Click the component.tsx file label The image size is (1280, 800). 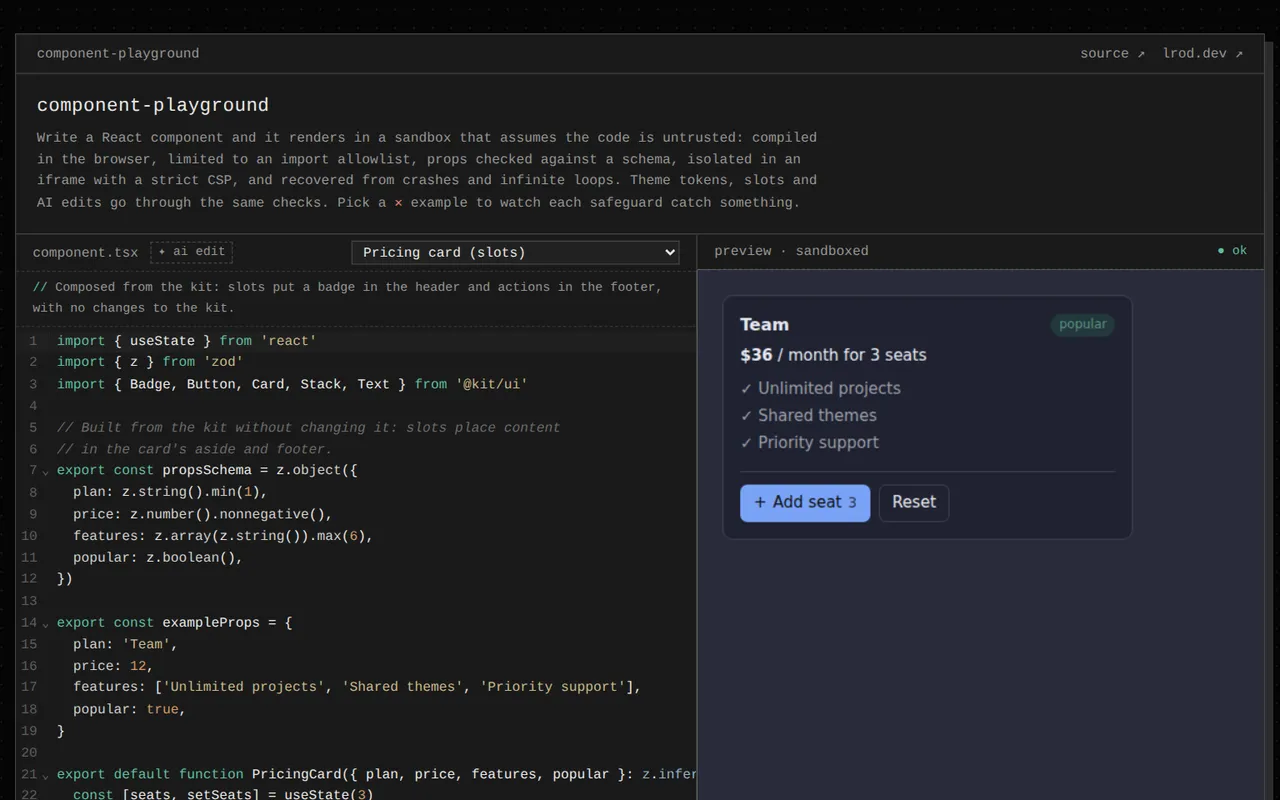[x=85, y=252]
